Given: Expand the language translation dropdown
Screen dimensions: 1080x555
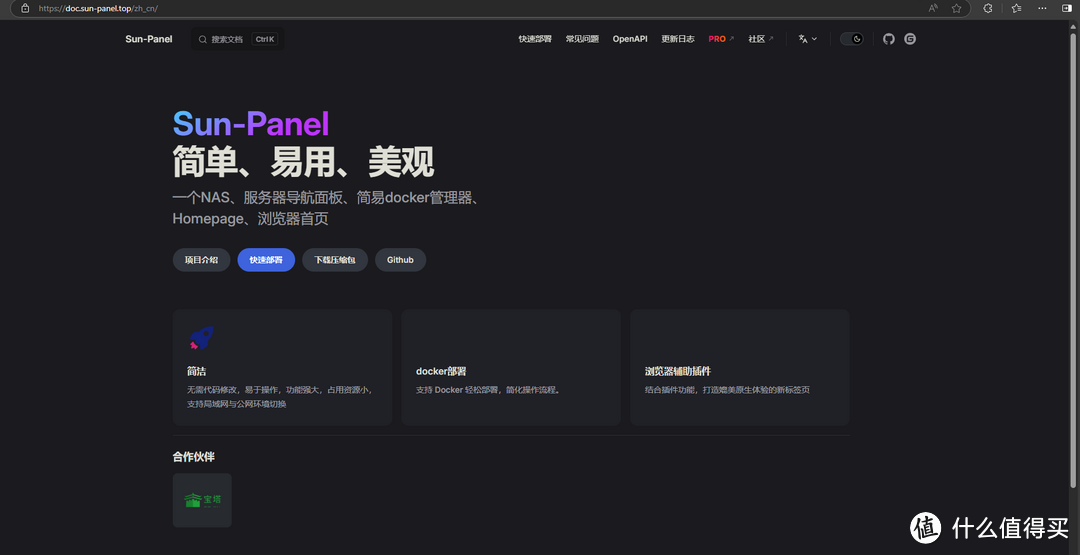Looking at the screenshot, I should point(807,39).
